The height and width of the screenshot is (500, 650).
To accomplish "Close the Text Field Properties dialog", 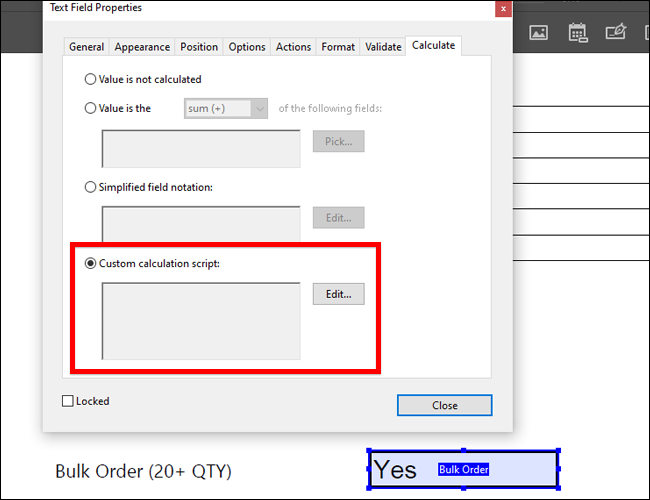I will pos(503,9).
